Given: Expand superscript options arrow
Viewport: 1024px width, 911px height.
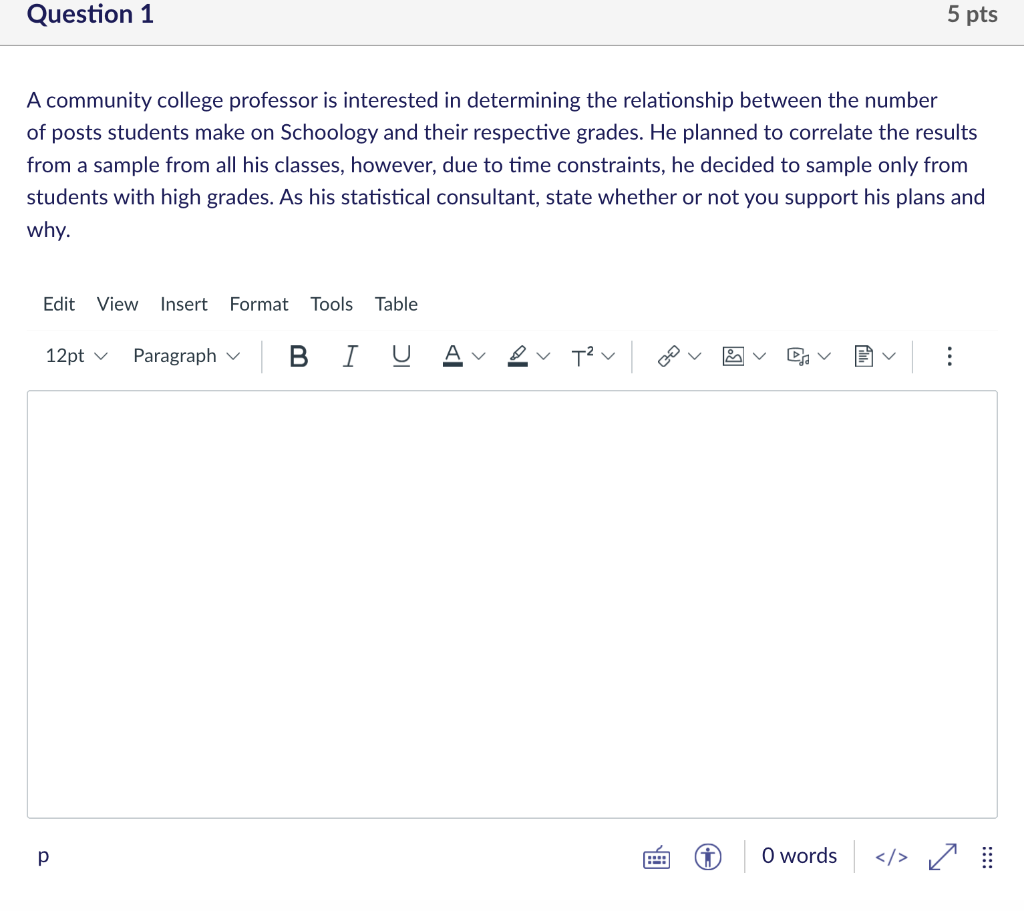Looking at the screenshot, I should point(608,357).
